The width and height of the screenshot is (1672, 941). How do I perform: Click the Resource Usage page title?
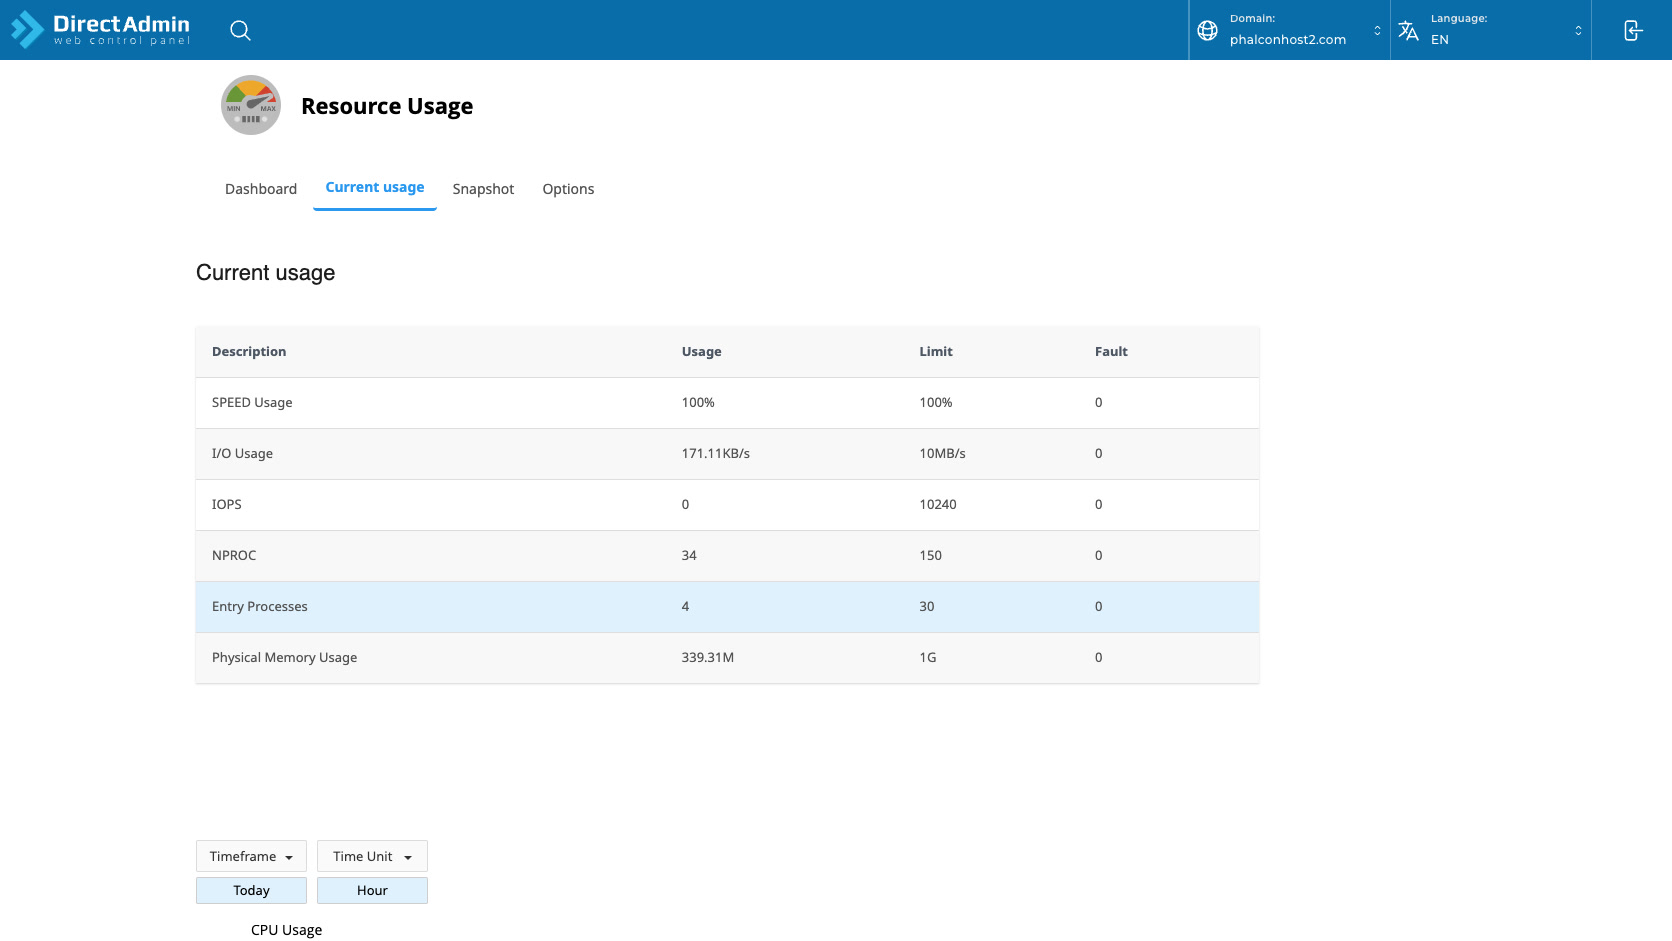click(x=387, y=106)
